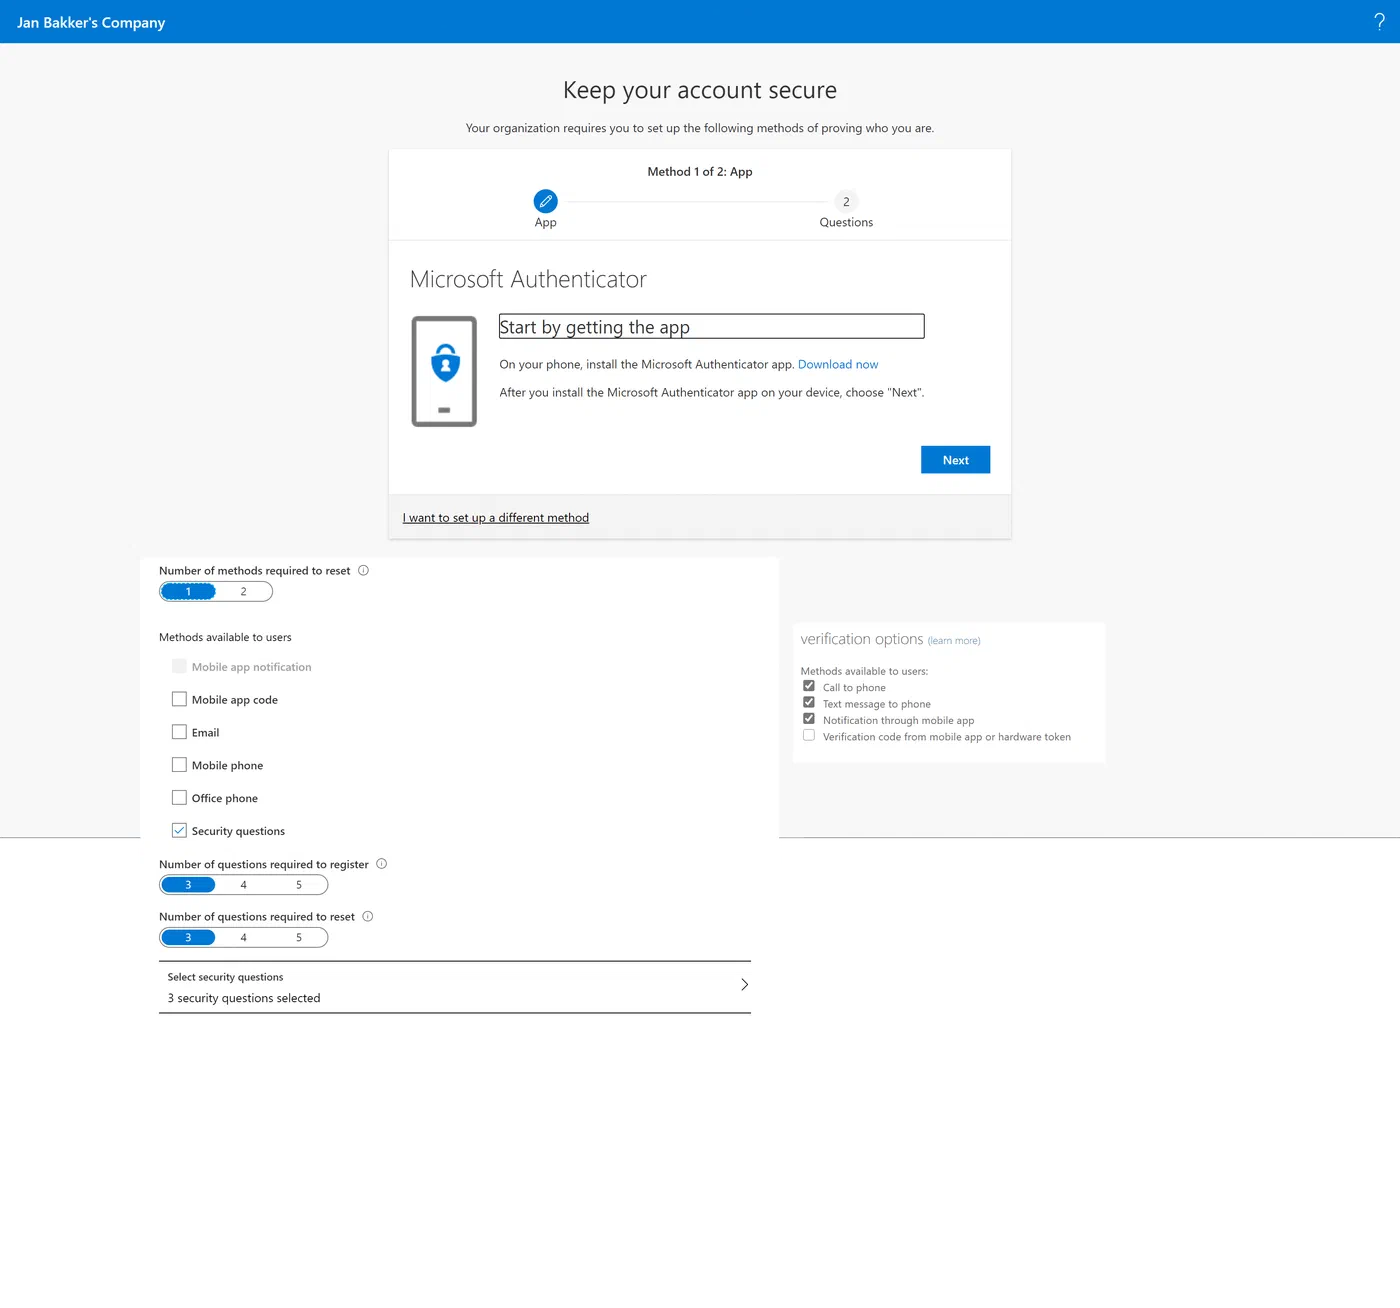This screenshot has width=1400, height=1308.
Task: Enable Verification code from mobile app checkbox
Action: 809,736
